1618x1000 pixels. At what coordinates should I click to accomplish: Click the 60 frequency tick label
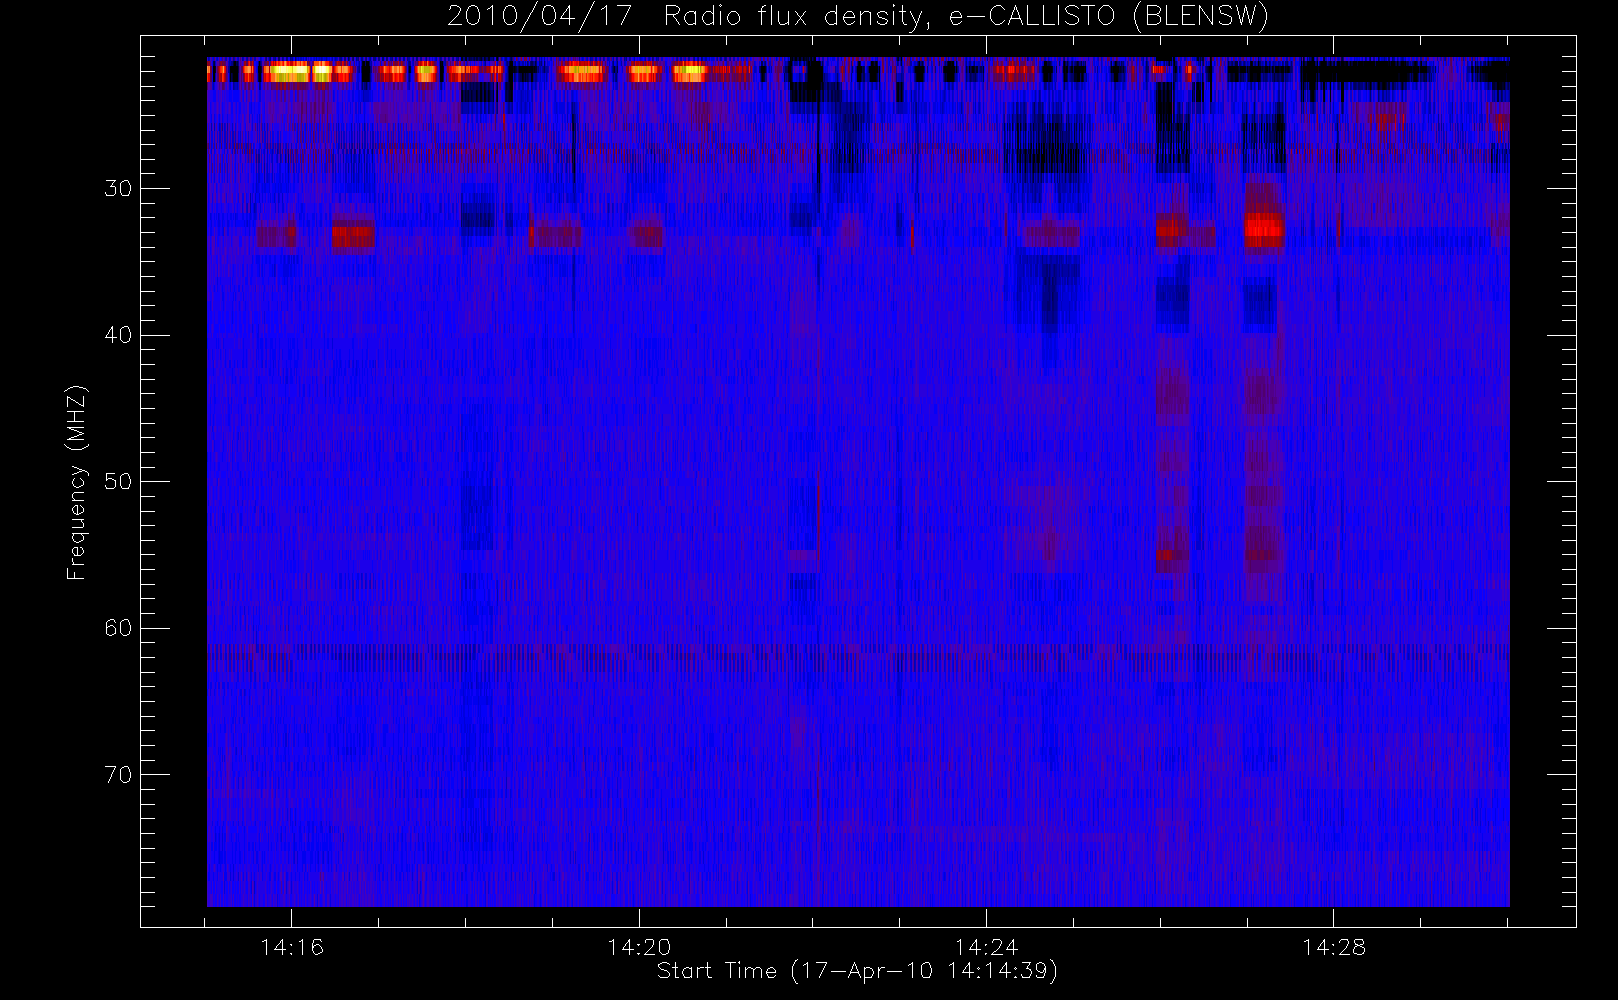(118, 628)
